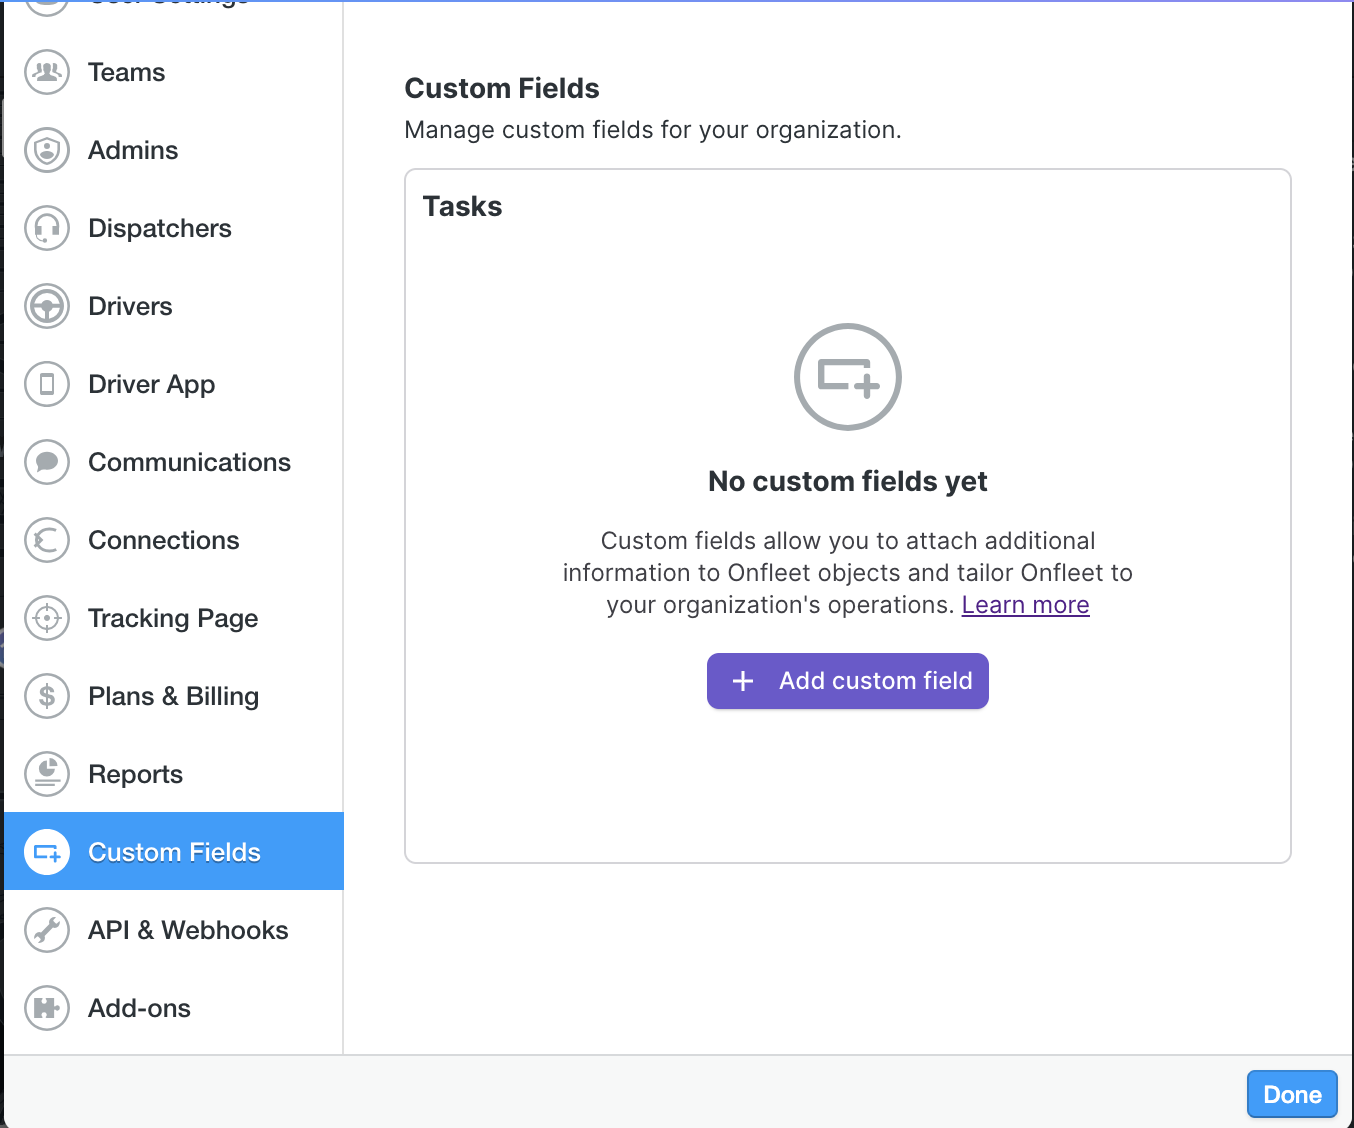This screenshot has height=1128, width=1354.
Task: Click the API & Webhooks wrench icon
Action: [x=47, y=930]
